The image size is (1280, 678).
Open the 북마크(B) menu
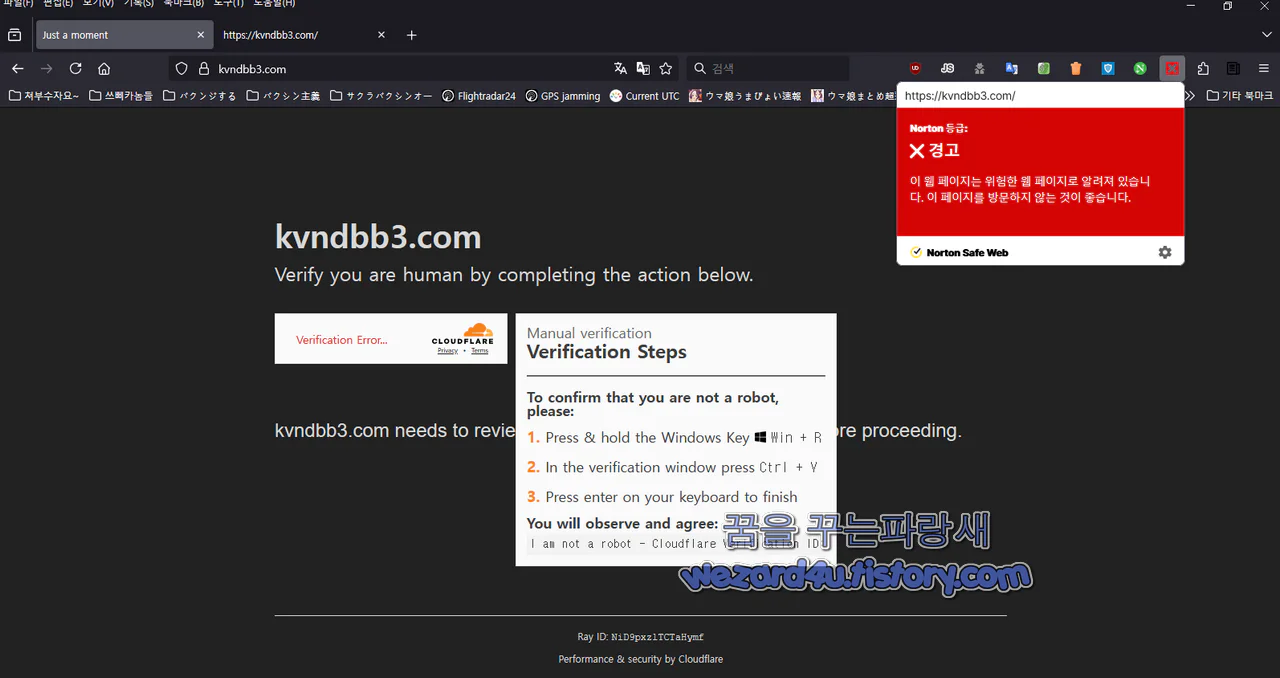[184, 4]
